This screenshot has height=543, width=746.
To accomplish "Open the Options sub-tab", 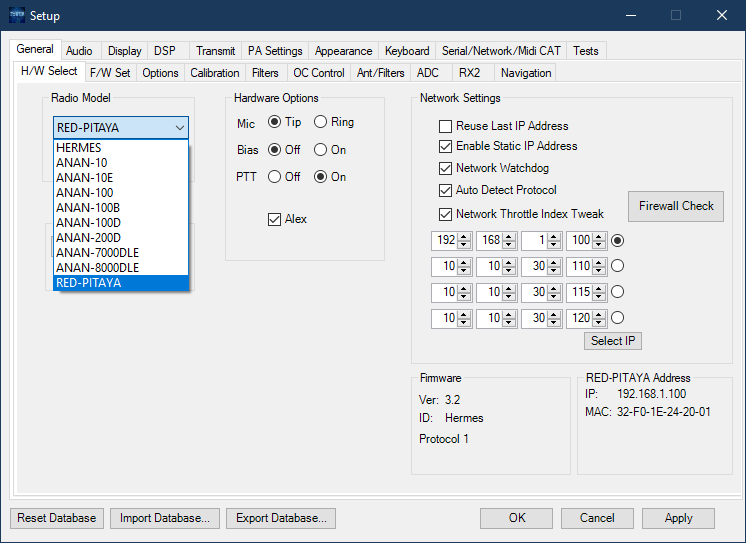I will point(160,73).
